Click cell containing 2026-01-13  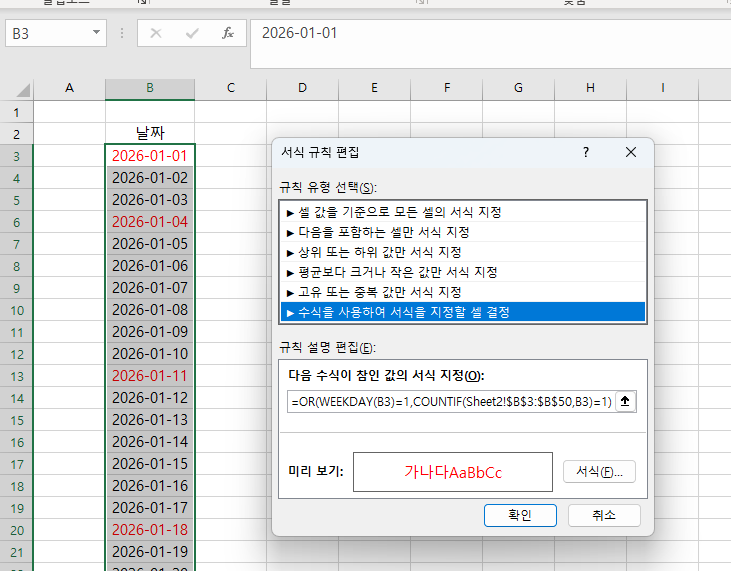pyautogui.click(x=150, y=420)
